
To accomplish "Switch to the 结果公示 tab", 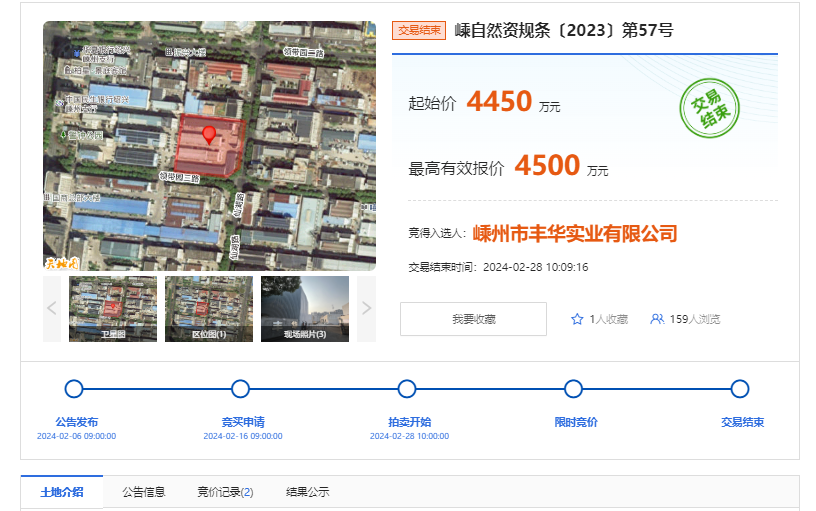I will click(307, 492).
